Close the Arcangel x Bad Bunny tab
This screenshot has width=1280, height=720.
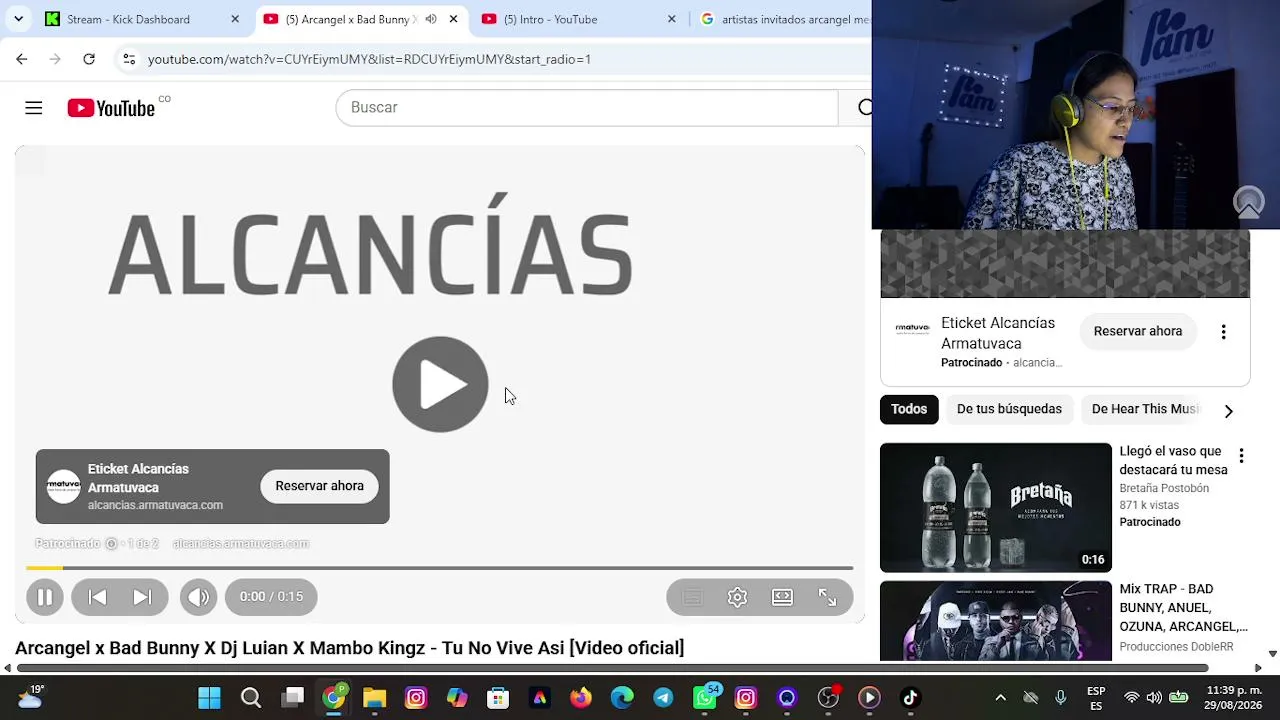[453, 19]
